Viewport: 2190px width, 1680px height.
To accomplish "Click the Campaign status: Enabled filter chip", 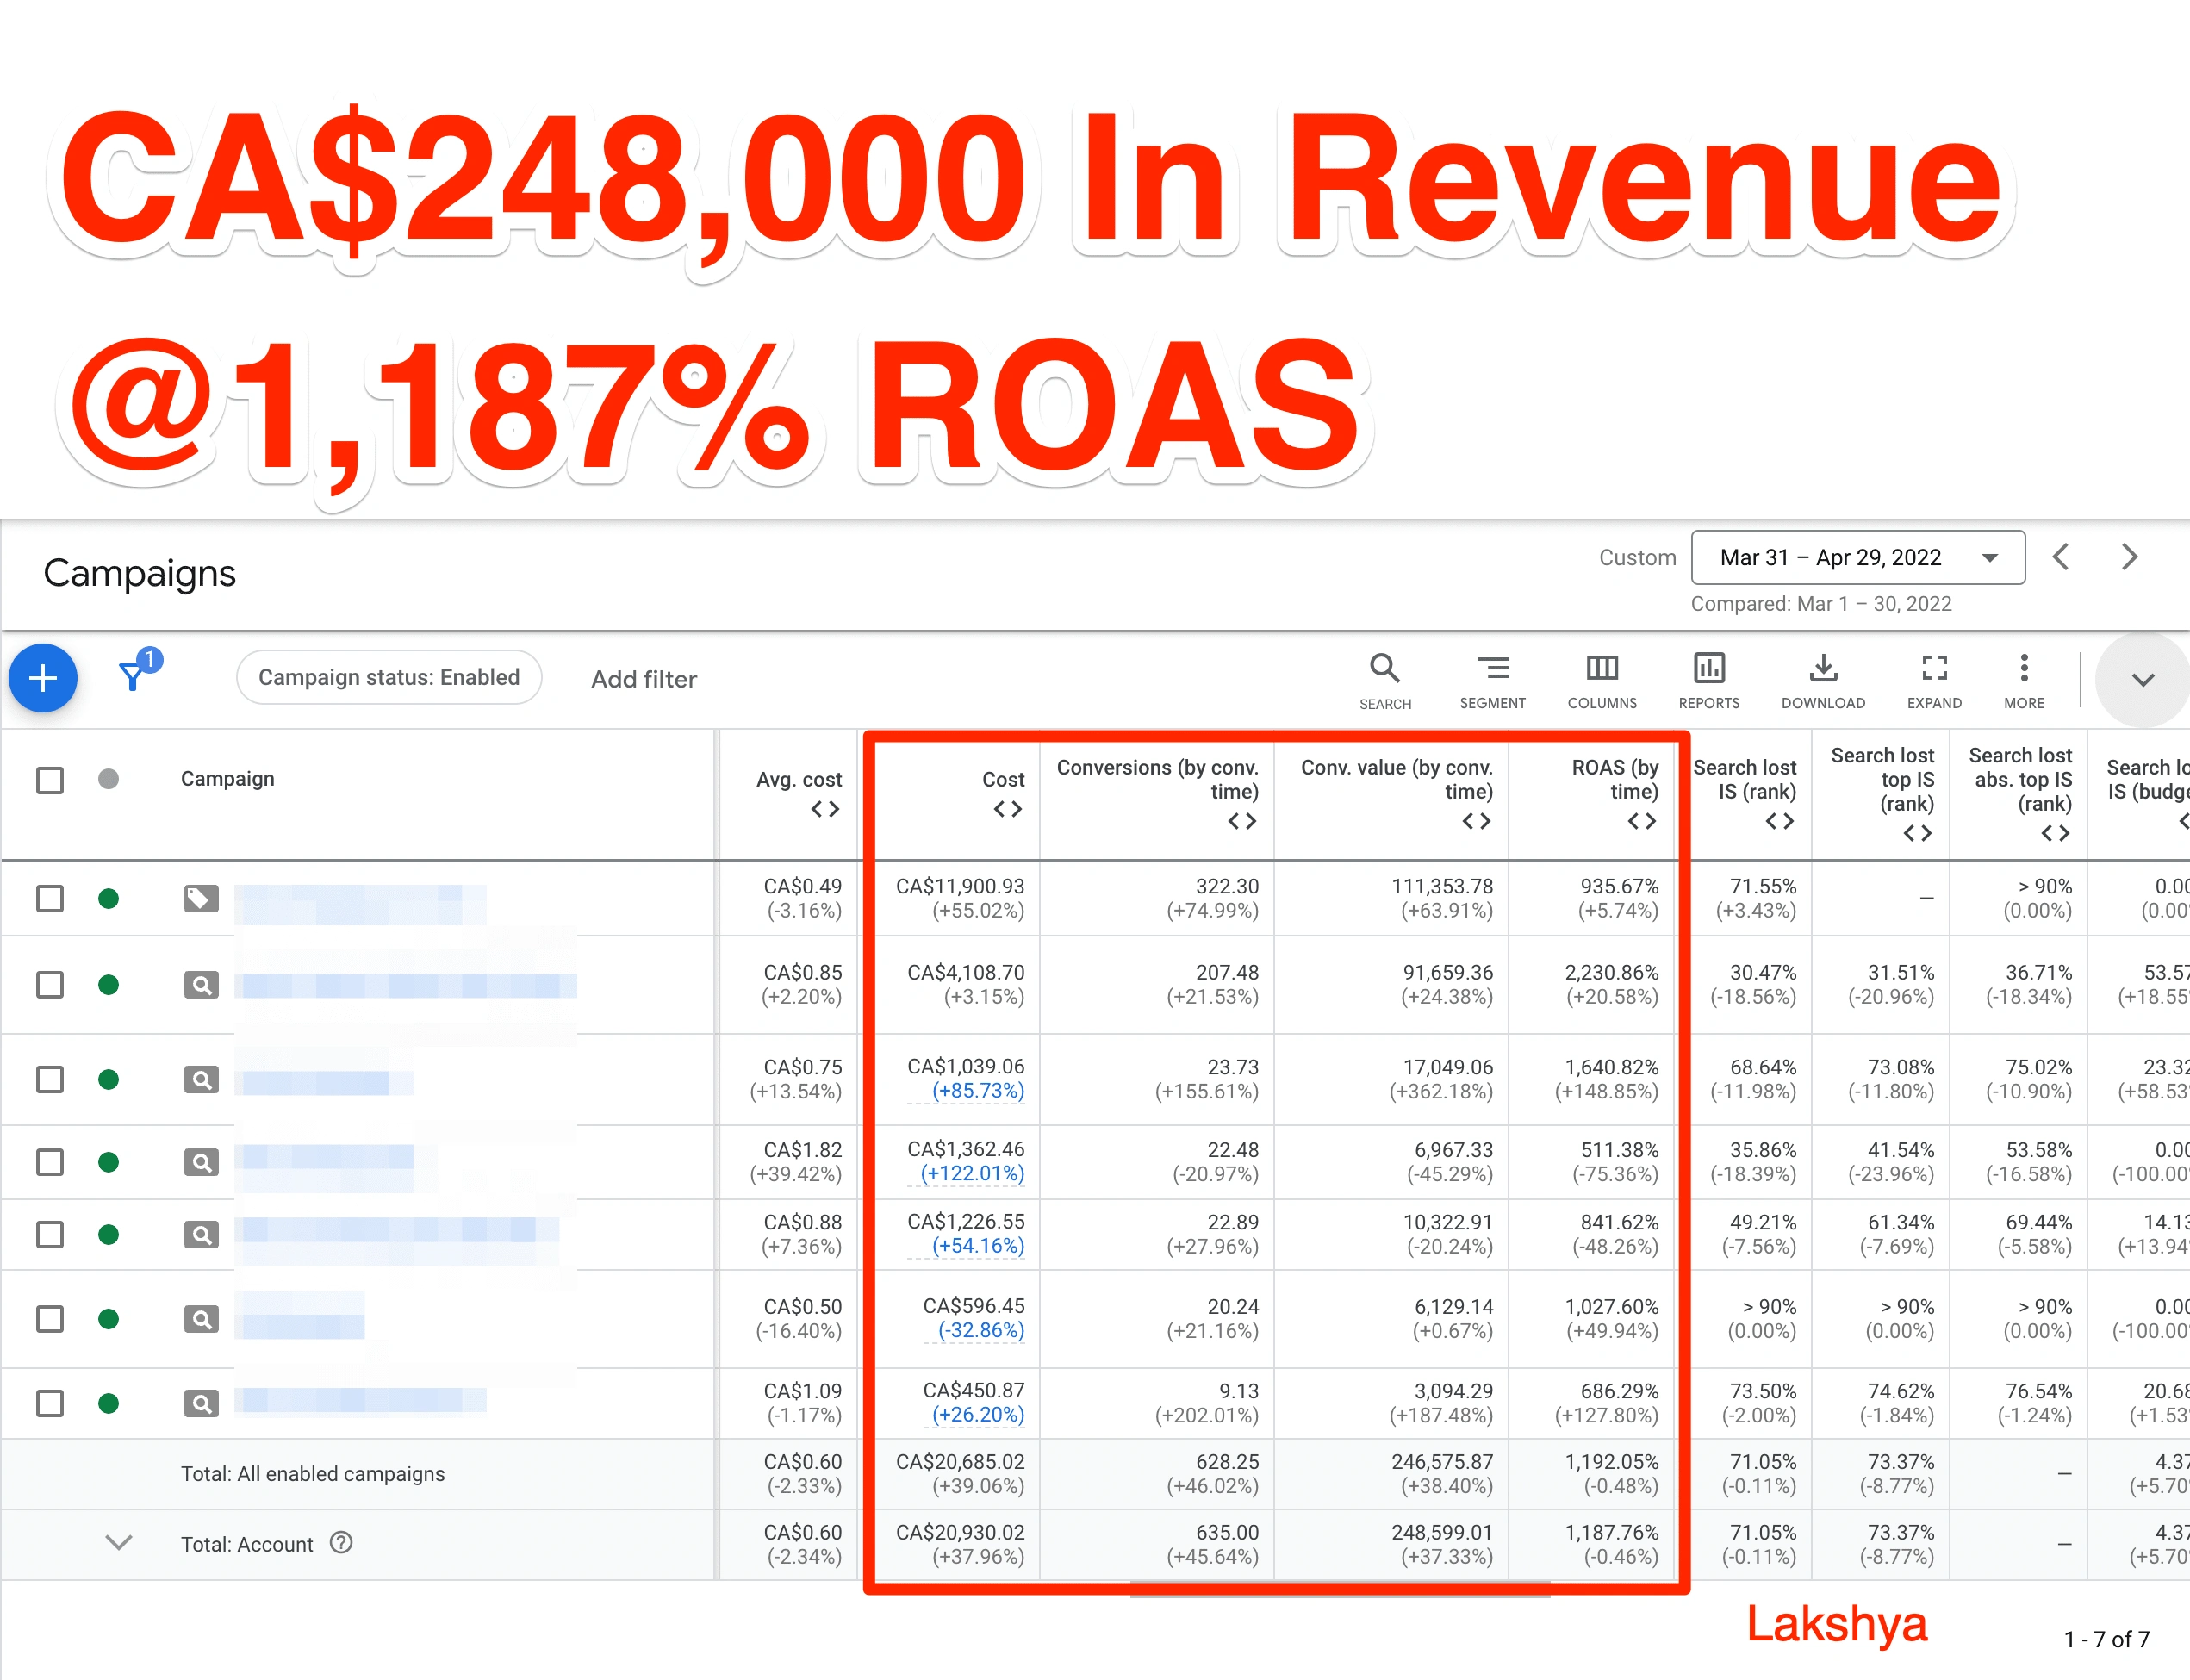I will (389, 677).
